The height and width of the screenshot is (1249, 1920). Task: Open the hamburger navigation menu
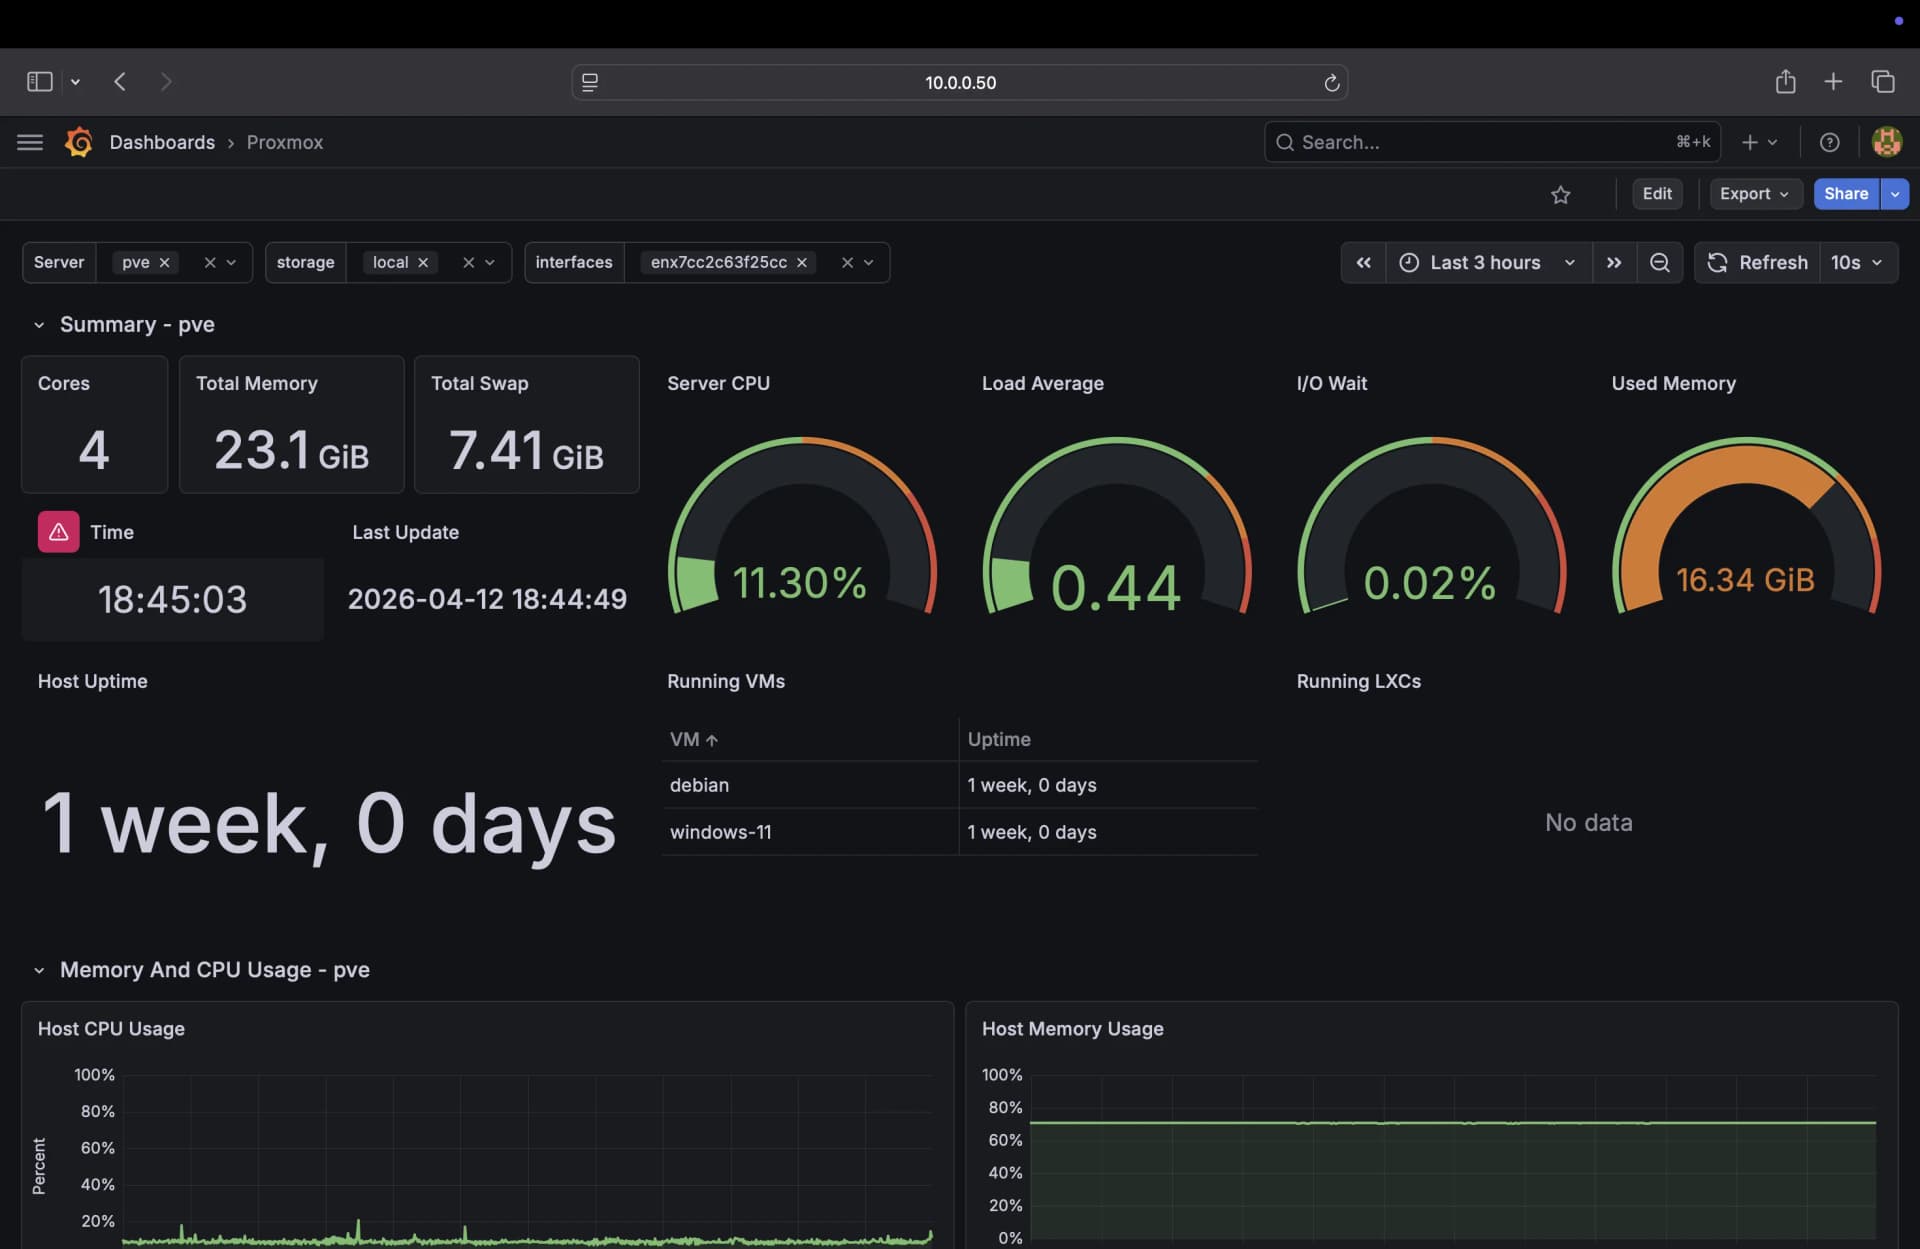[29, 142]
